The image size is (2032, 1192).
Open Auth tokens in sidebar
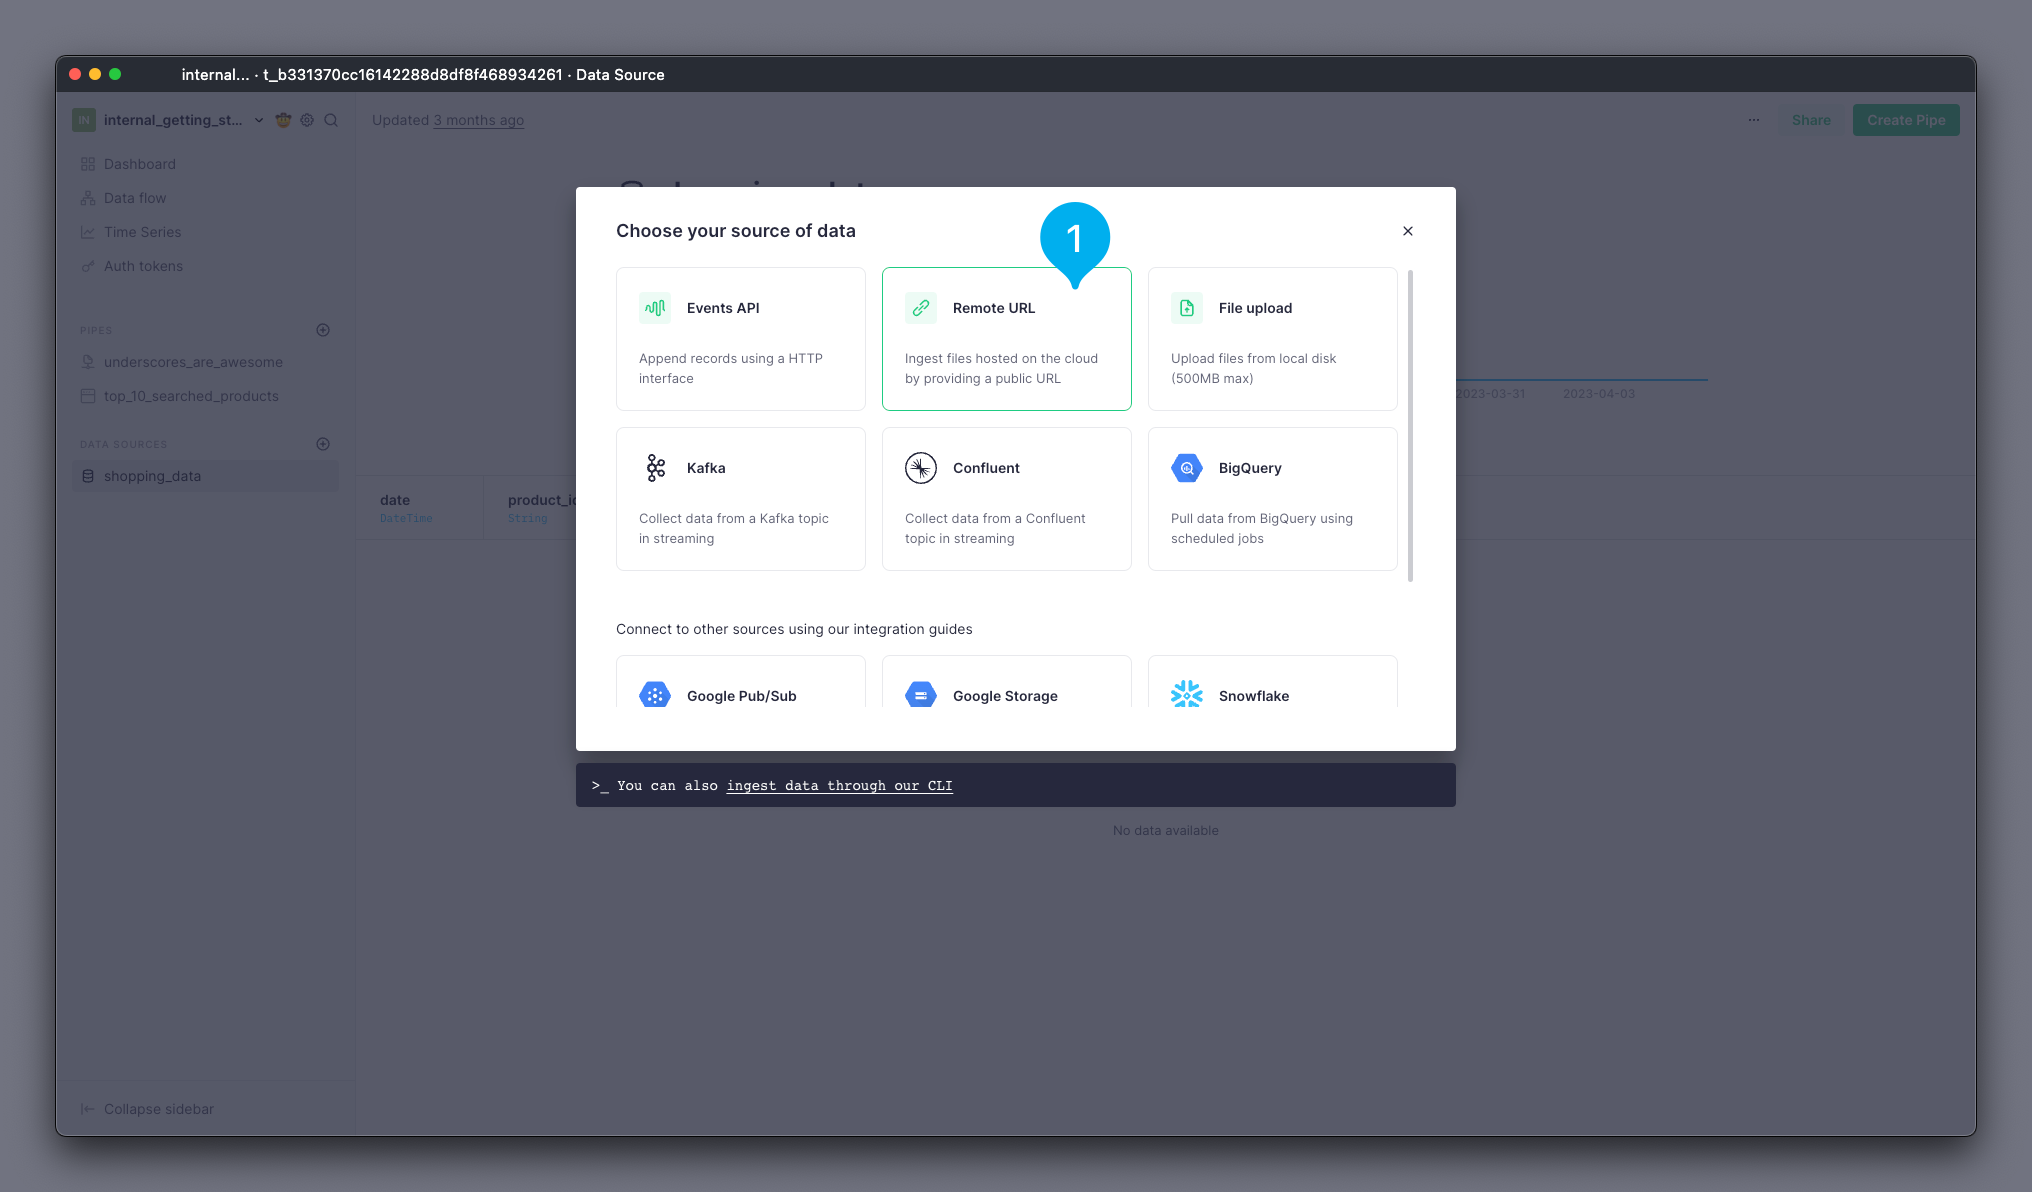coord(205,266)
